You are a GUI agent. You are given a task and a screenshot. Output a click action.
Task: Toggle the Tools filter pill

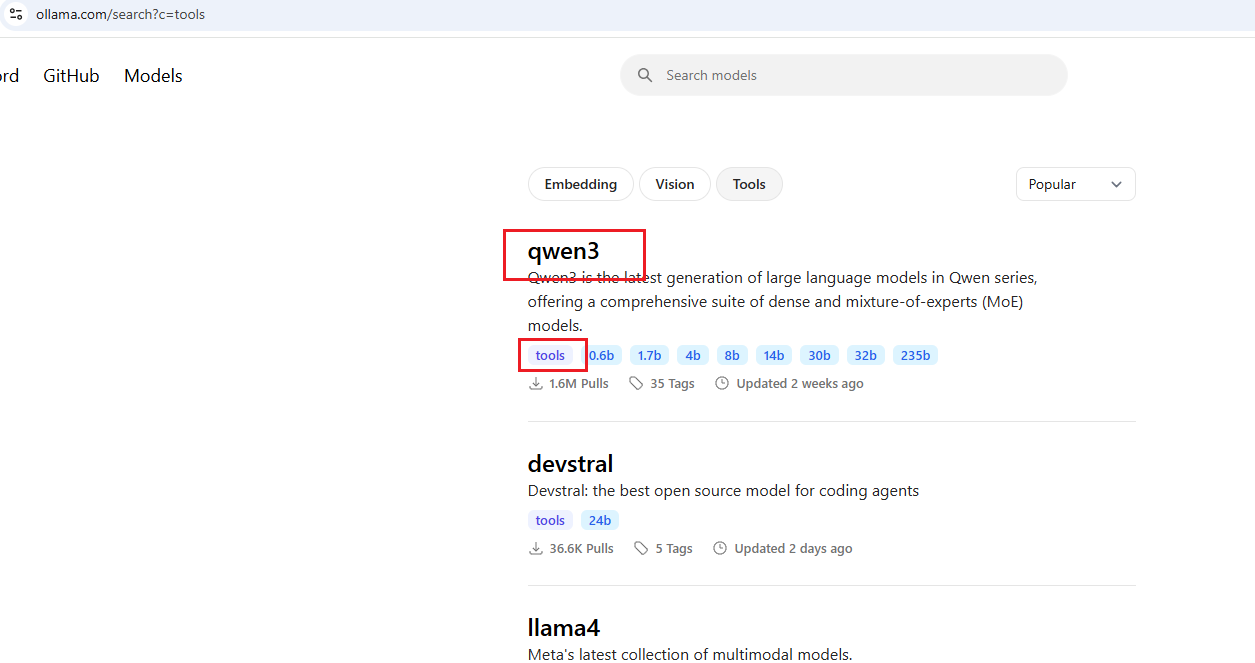click(749, 184)
